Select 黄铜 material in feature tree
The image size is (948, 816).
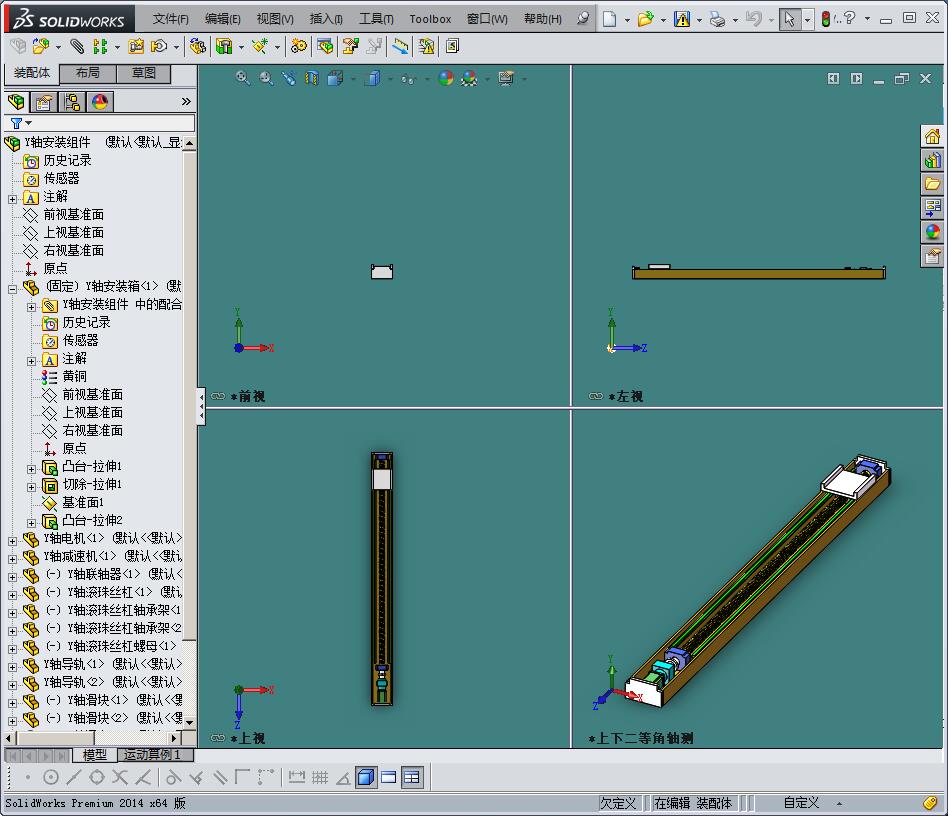pos(74,377)
